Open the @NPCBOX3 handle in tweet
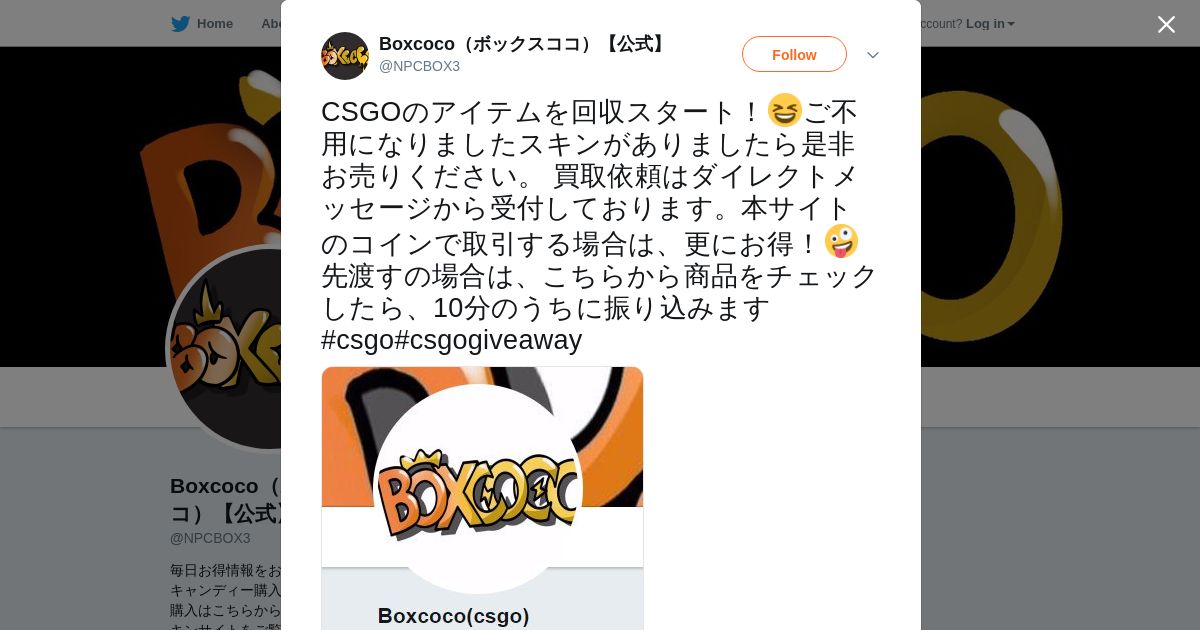 coord(419,66)
